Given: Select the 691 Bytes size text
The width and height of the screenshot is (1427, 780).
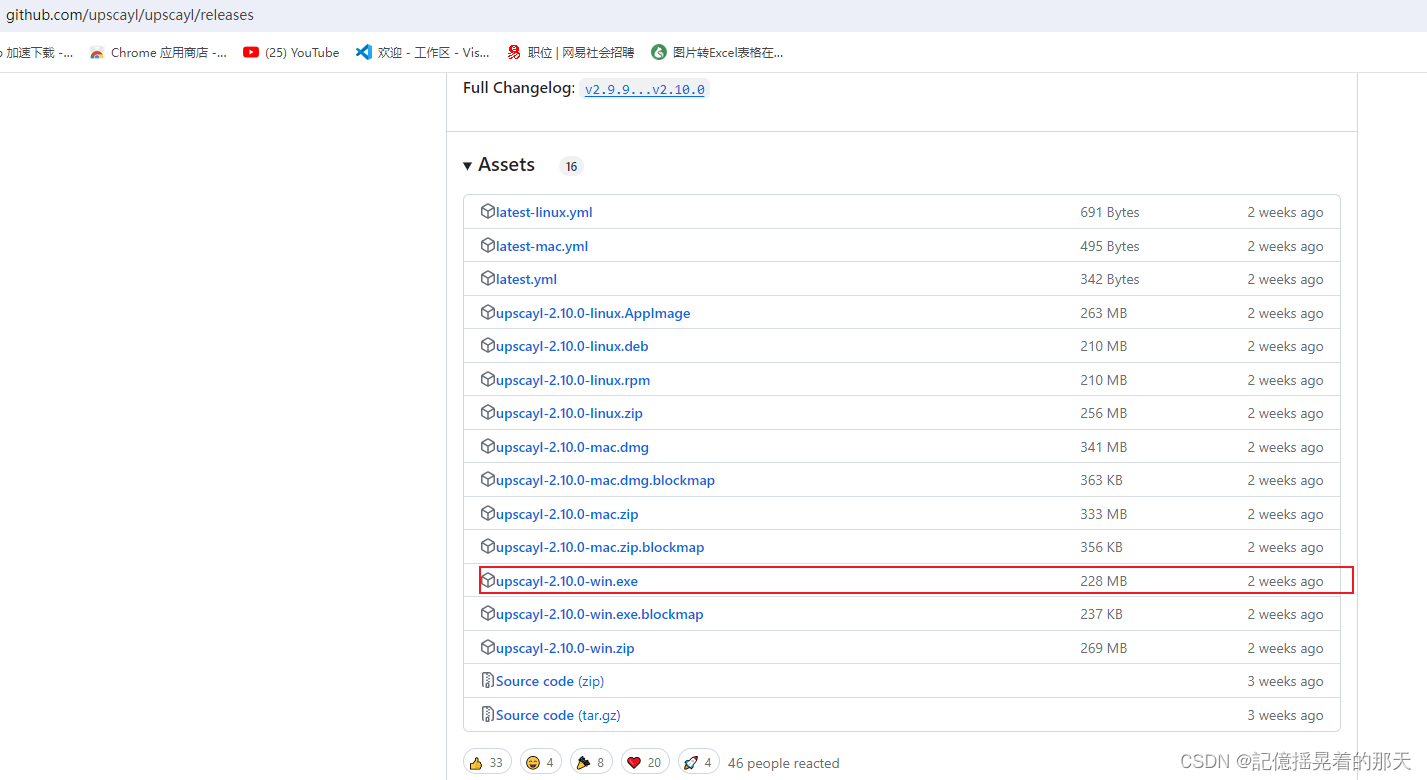Looking at the screenshot, I should point(1110,212).
